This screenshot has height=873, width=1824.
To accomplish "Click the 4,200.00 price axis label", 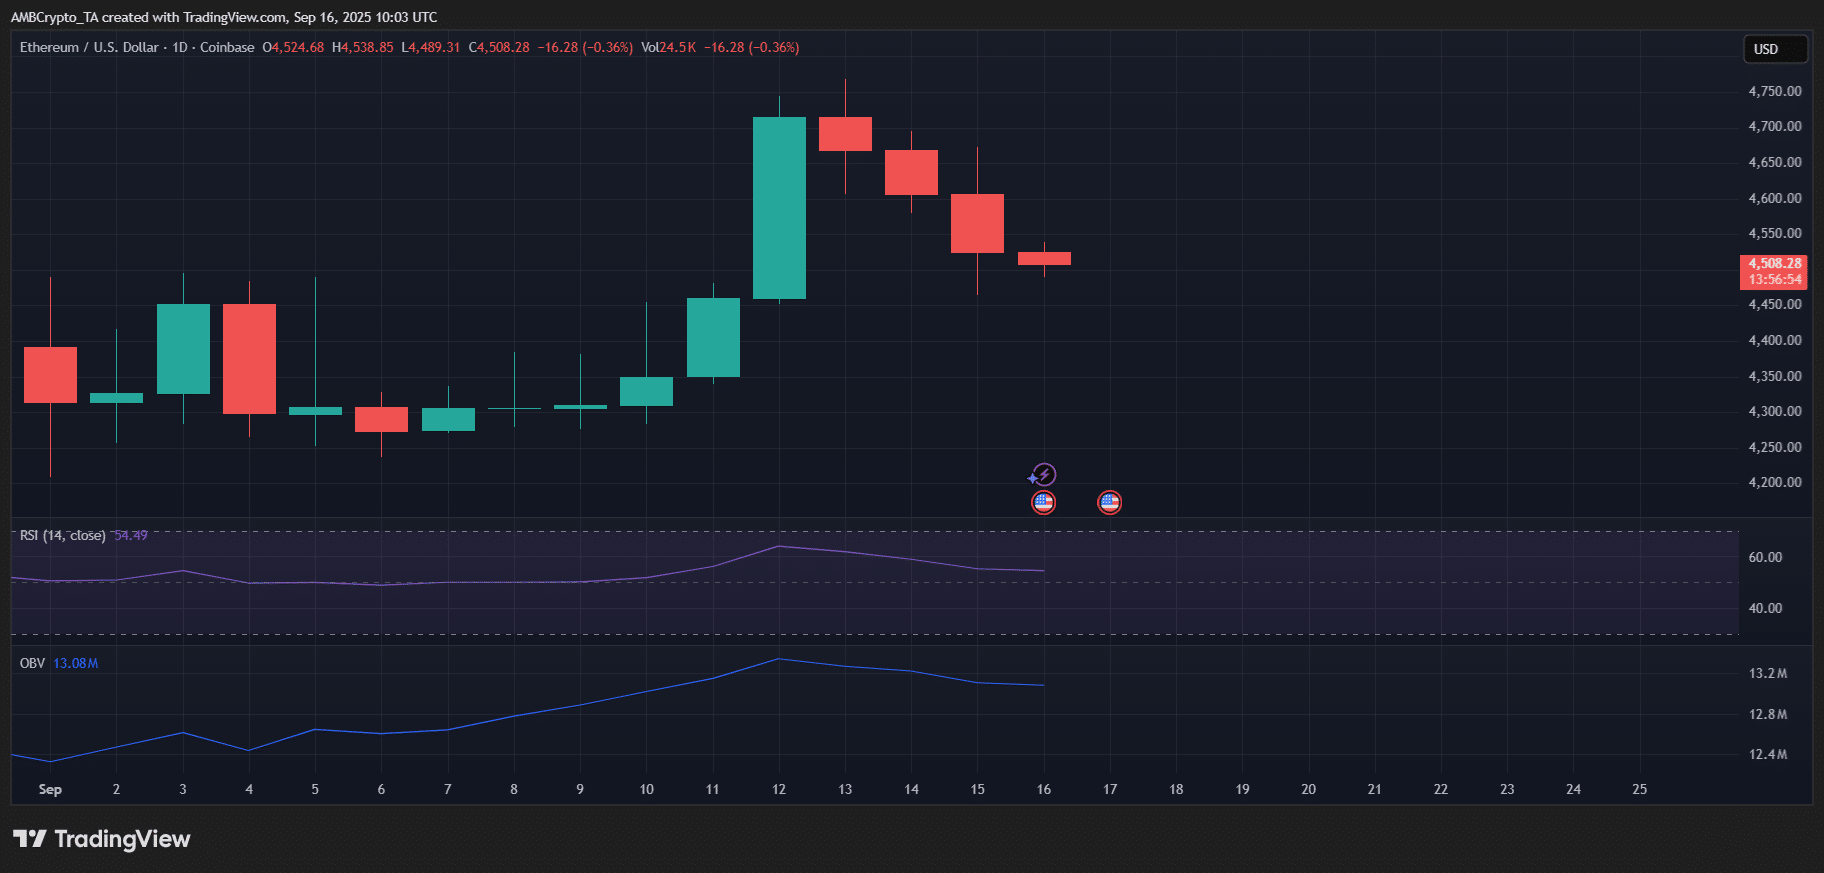I will pyautogui.click(x=1774, y=482).
